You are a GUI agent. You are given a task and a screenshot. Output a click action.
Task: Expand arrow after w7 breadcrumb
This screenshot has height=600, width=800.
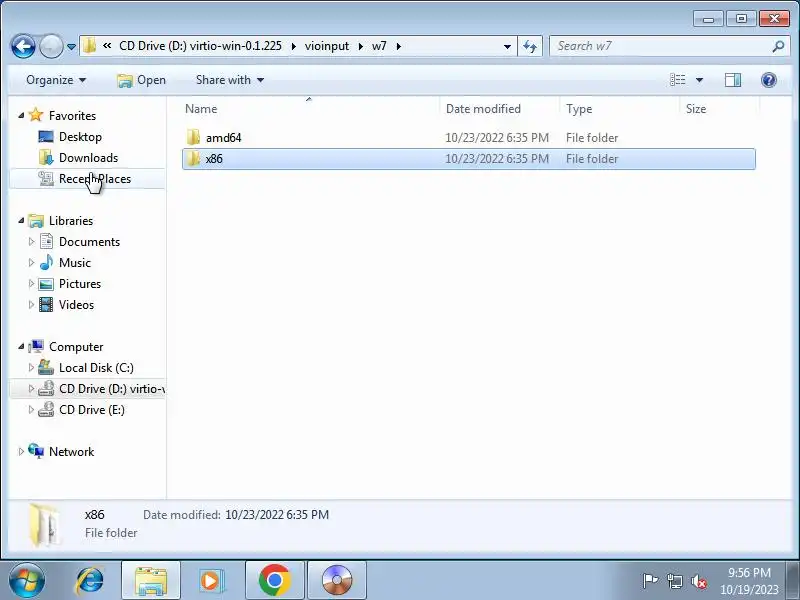(x=398, y=46)
